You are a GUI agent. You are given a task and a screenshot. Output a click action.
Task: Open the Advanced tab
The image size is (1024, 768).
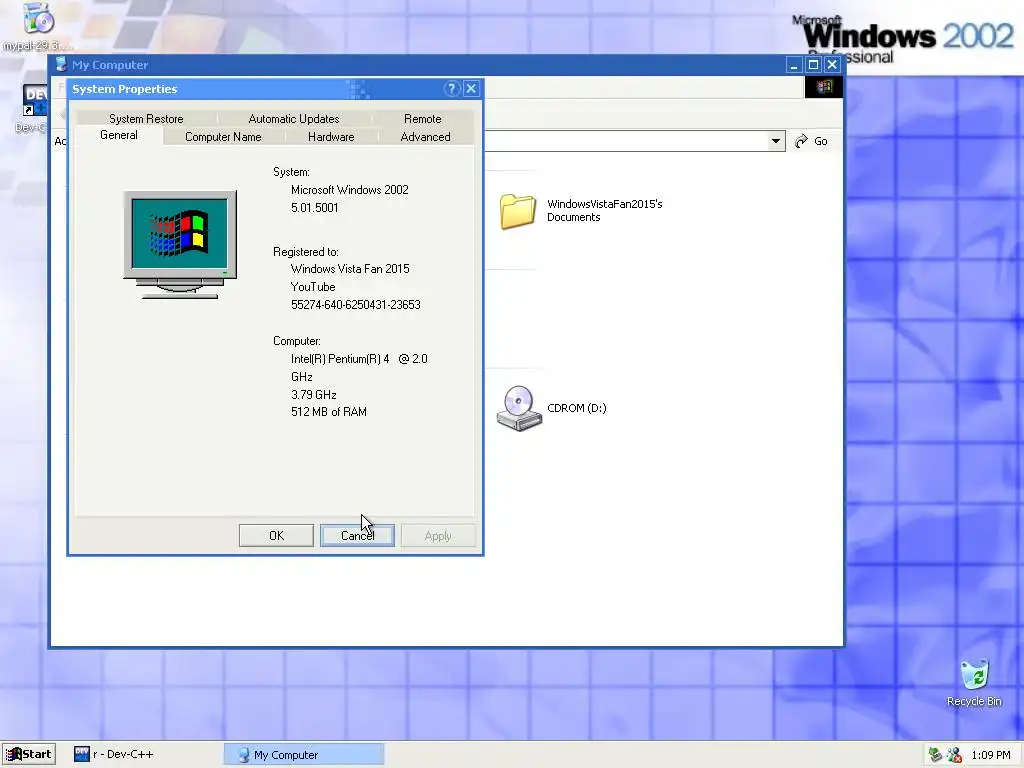coord(425,136)
